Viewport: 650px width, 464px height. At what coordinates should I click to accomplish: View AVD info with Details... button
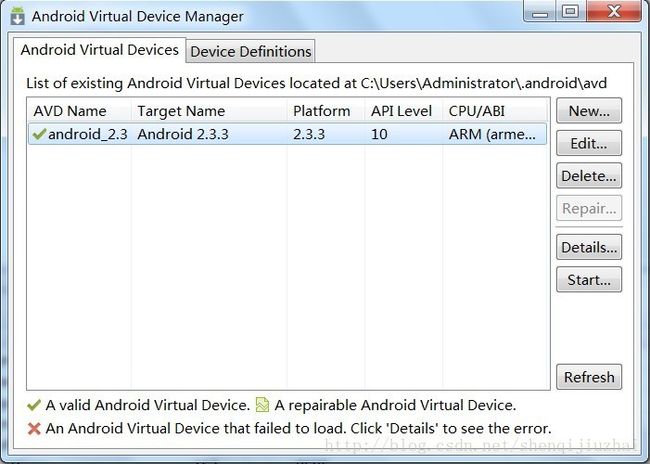point(589,247)
